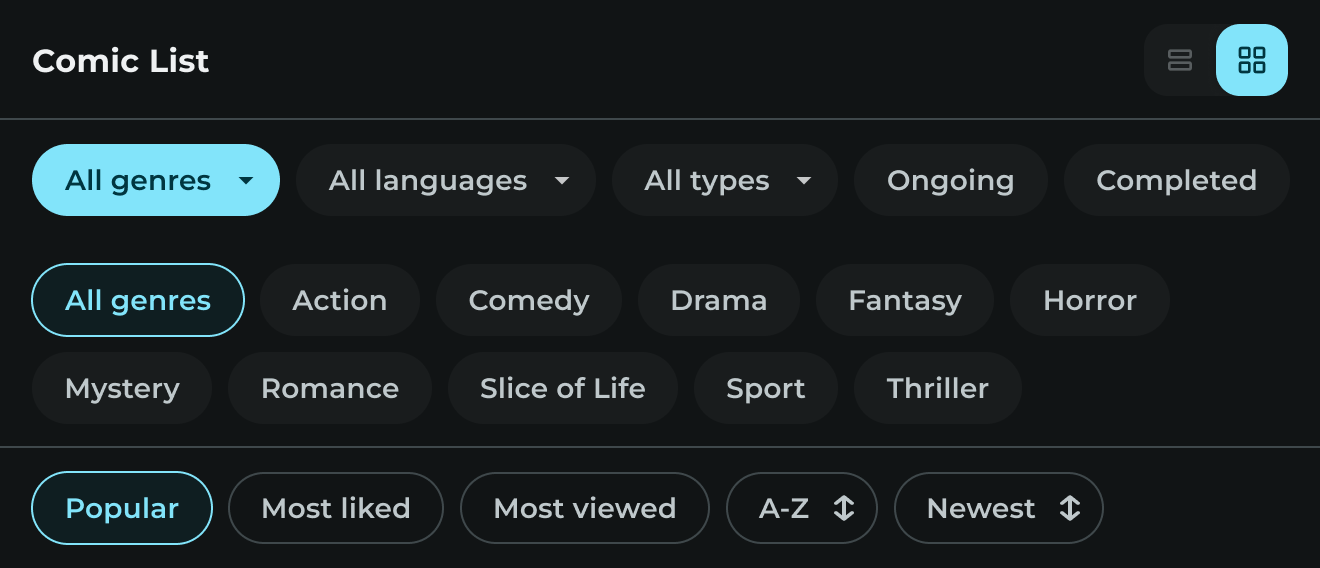Screen dimensions: 1320x568
Task: Expand the All languages dropdown
Action: click(x=446, y=180)
